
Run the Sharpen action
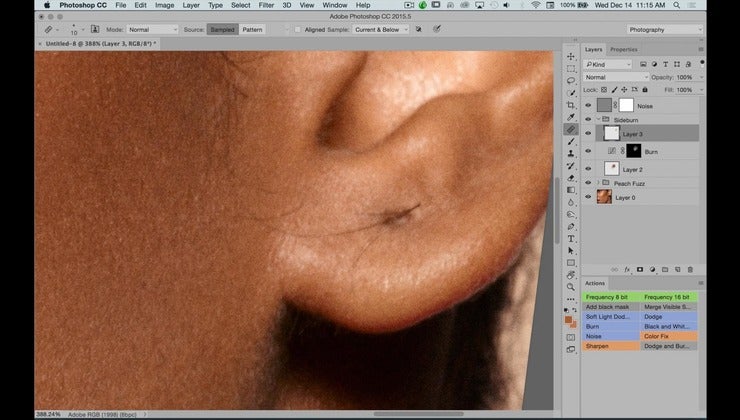click(x=611, y=346)
